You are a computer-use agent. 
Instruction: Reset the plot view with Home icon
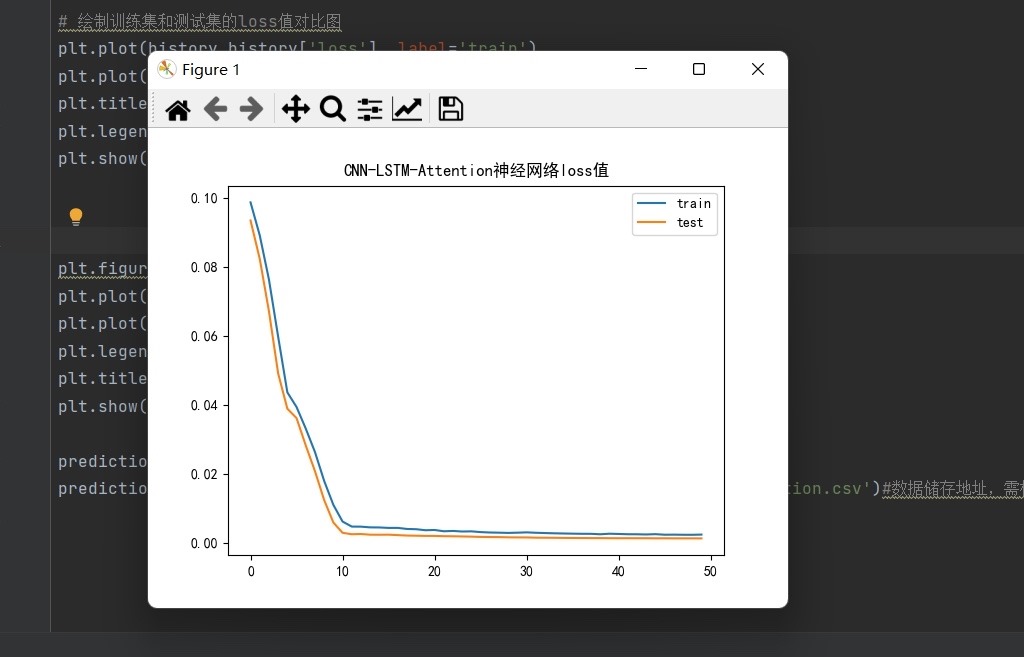[x=178, y=110]
